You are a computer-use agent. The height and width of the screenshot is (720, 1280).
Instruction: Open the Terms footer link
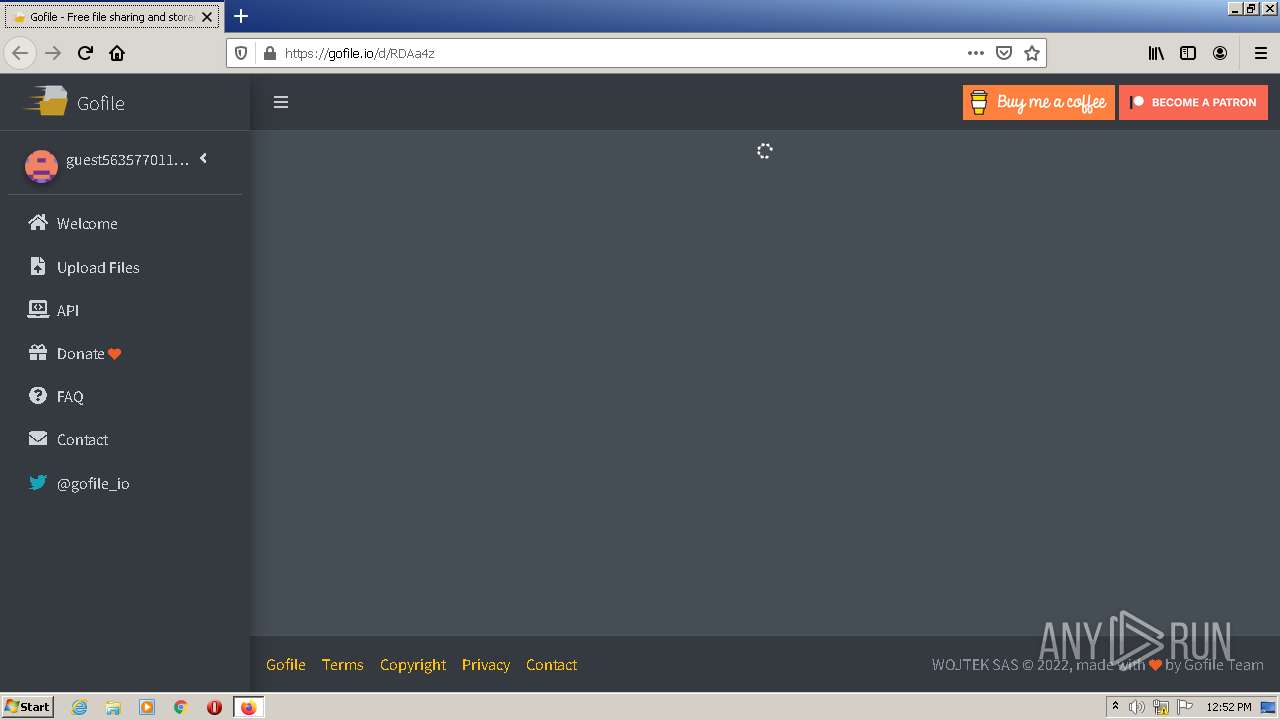[343, 664]
